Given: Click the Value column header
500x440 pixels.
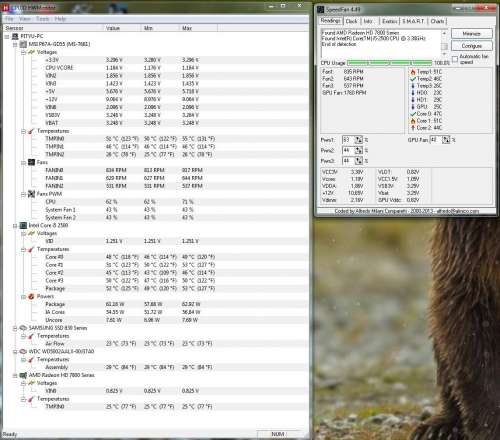Looking at the screenshot, I should [x=122, y=28].
